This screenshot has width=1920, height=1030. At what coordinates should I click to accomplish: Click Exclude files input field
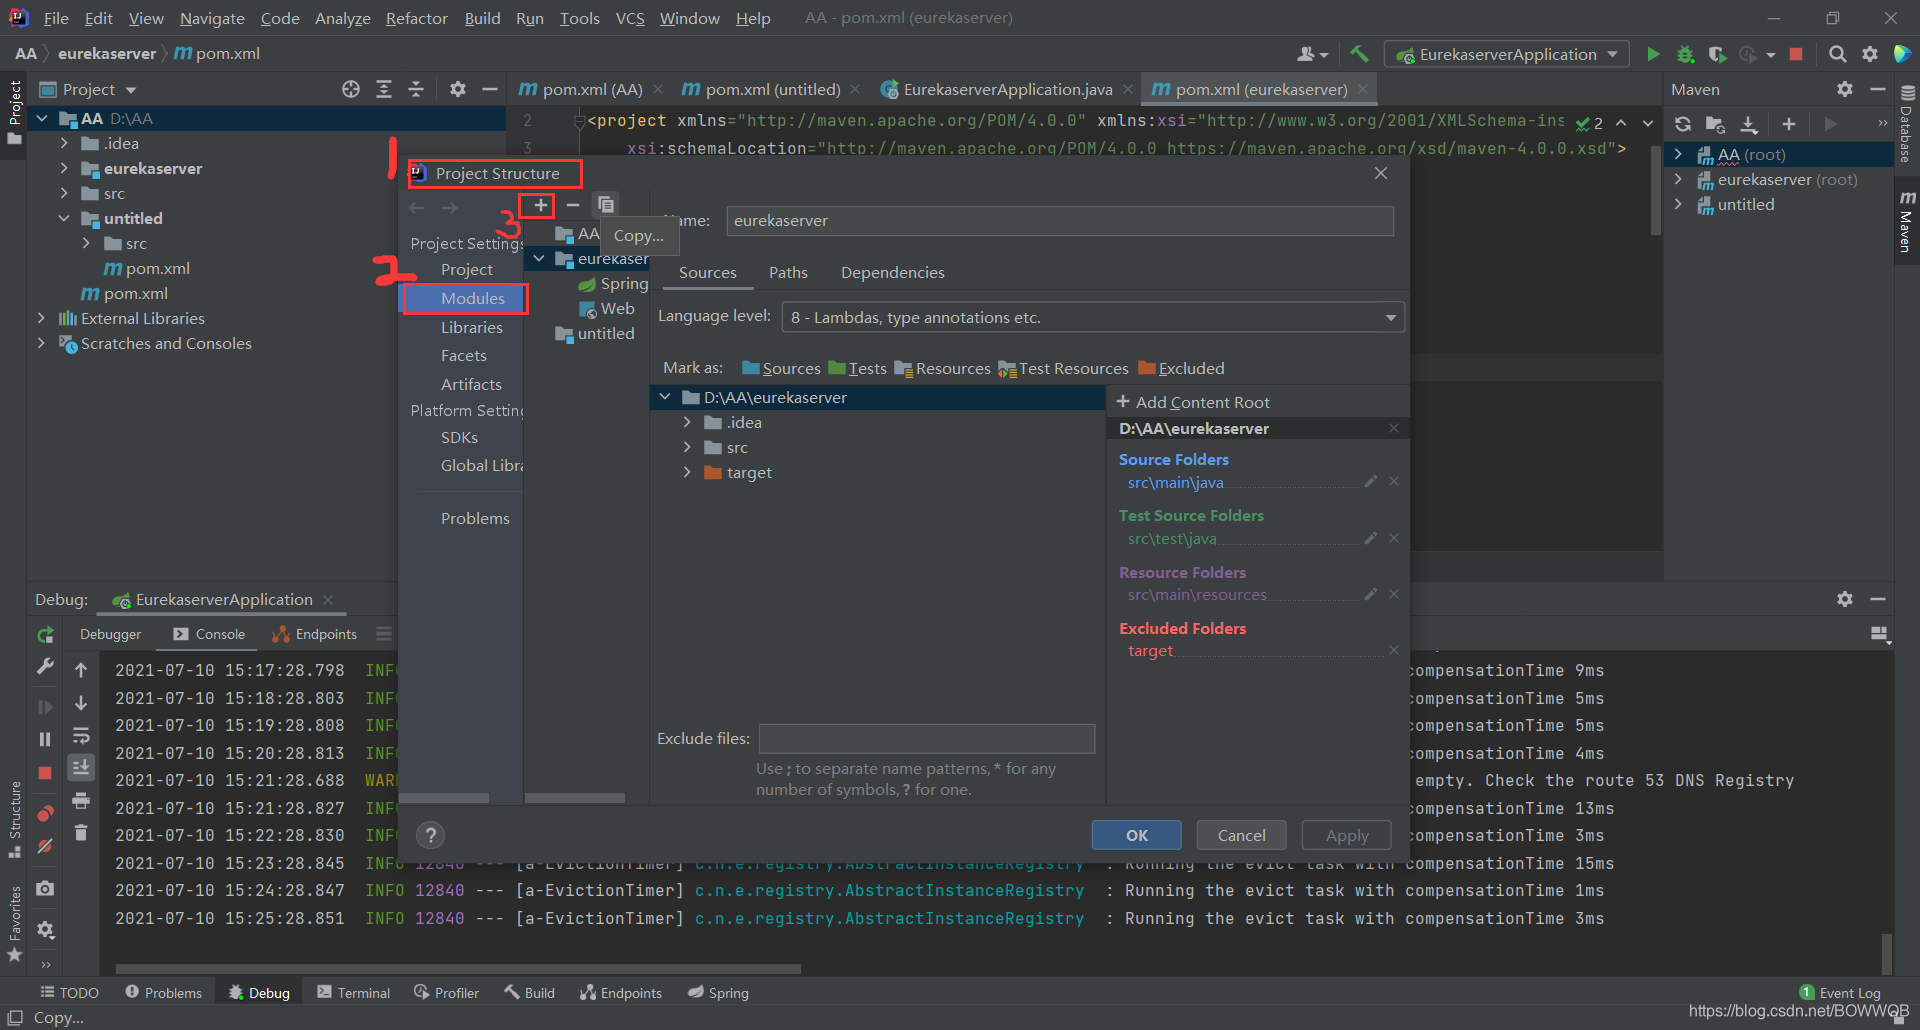click(x=926, y=738)
